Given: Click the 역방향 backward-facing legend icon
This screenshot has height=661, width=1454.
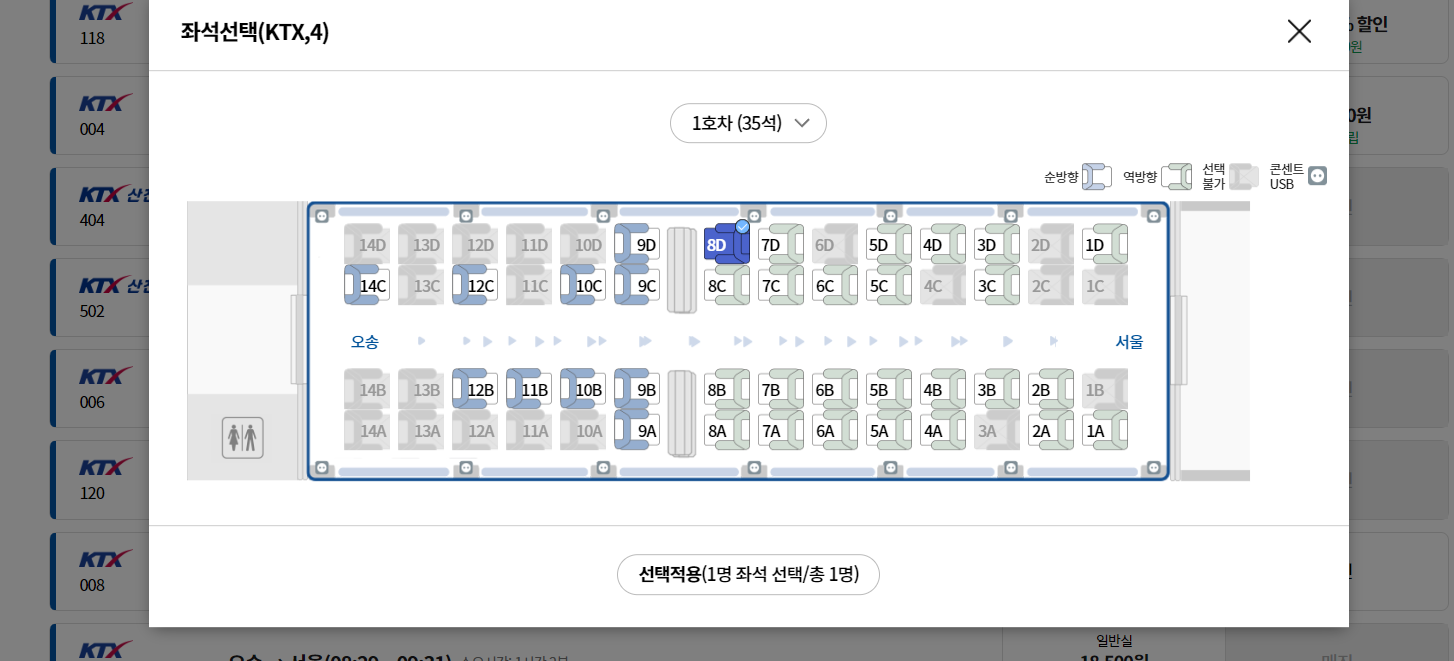Looking at the screenshot, I should (1176, 177).
